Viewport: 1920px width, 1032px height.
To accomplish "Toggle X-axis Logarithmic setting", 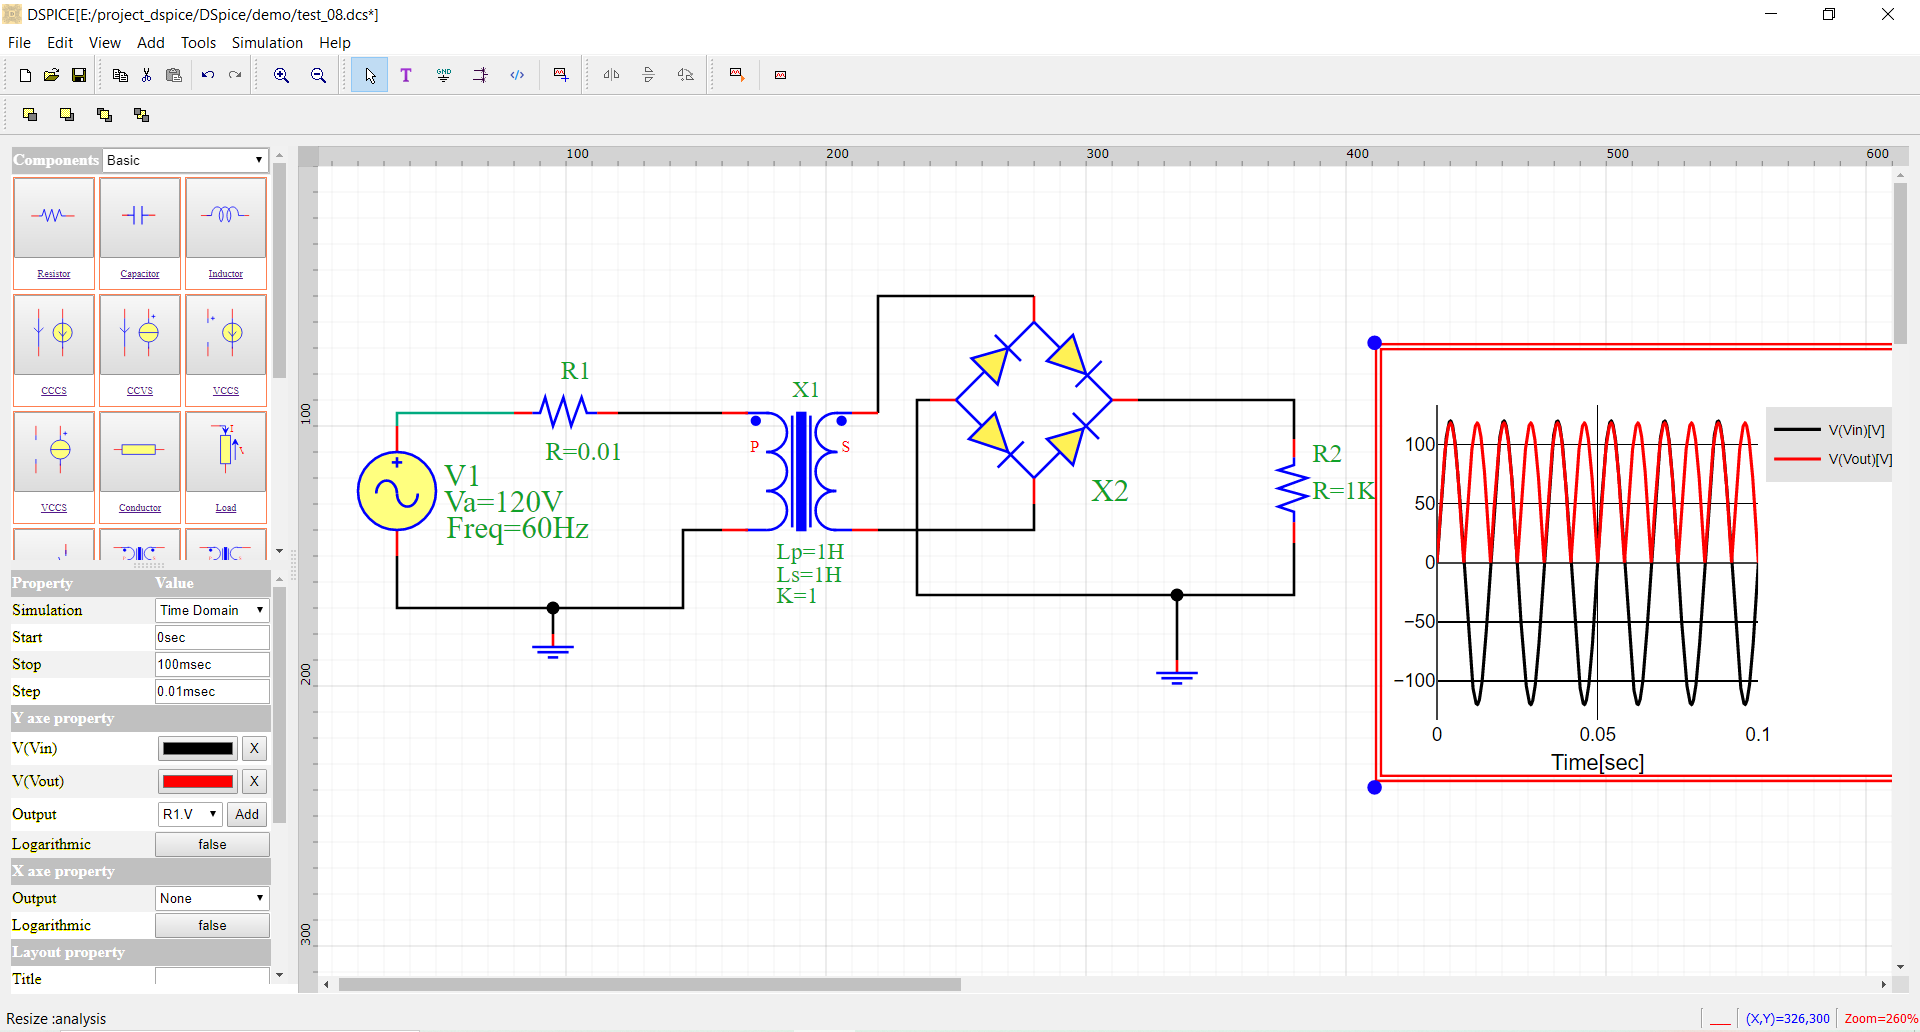I will click(212, 925).
